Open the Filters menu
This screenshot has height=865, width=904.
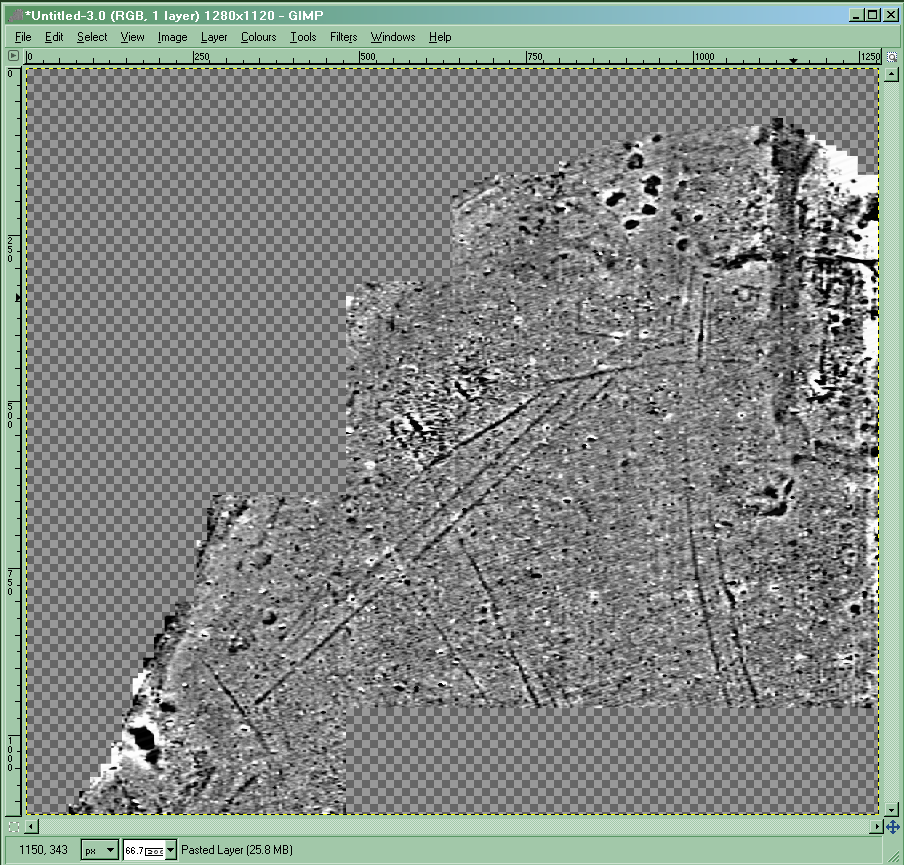pyautogui.click(x=344, y=37)
